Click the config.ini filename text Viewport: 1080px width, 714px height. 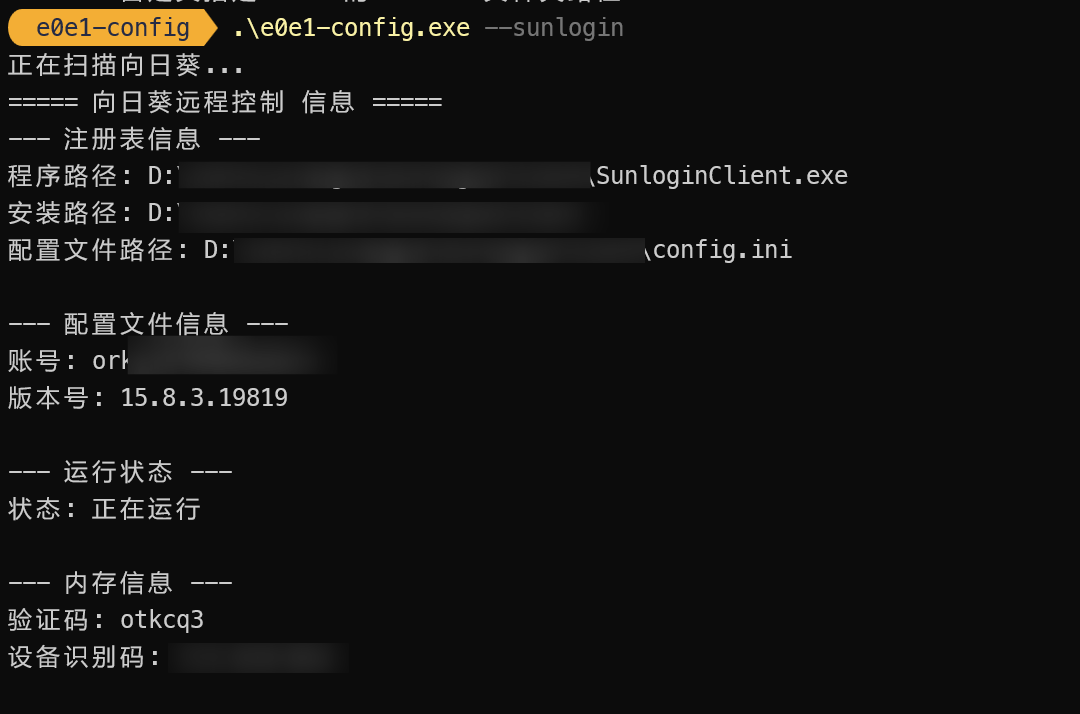(x=722, y=250)
